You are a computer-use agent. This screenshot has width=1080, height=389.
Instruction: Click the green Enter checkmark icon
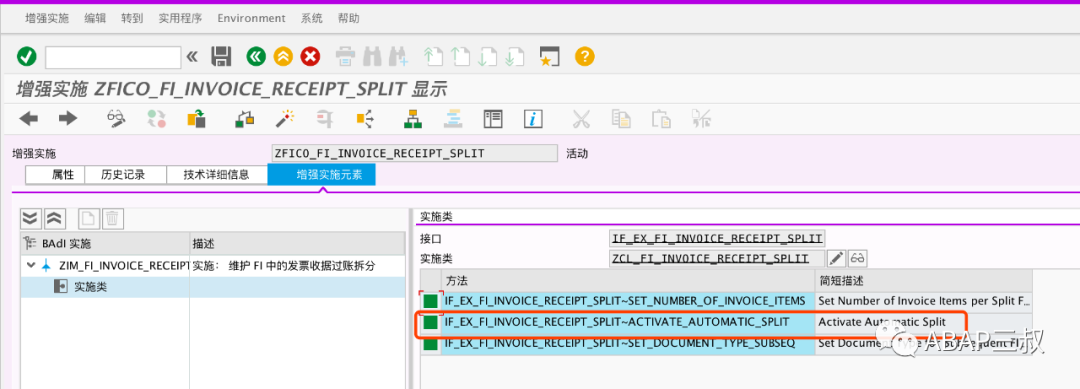26,56
